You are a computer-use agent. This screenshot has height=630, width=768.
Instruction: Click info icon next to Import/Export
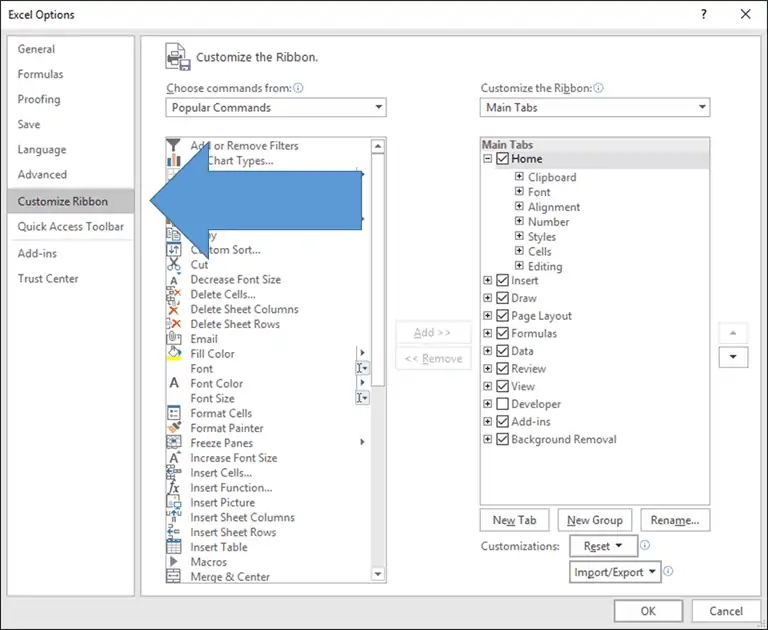(668, 571)
